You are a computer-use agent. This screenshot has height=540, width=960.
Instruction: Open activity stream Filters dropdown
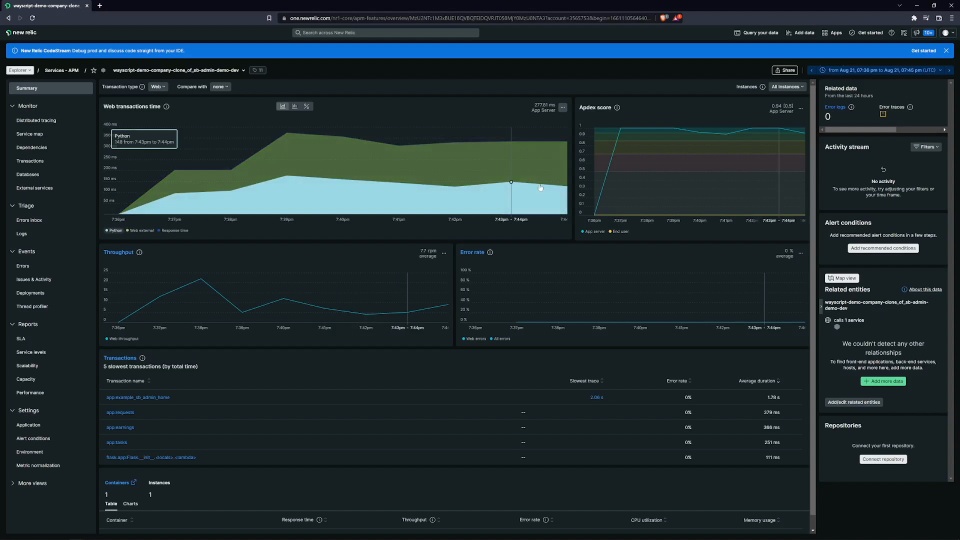926,147
